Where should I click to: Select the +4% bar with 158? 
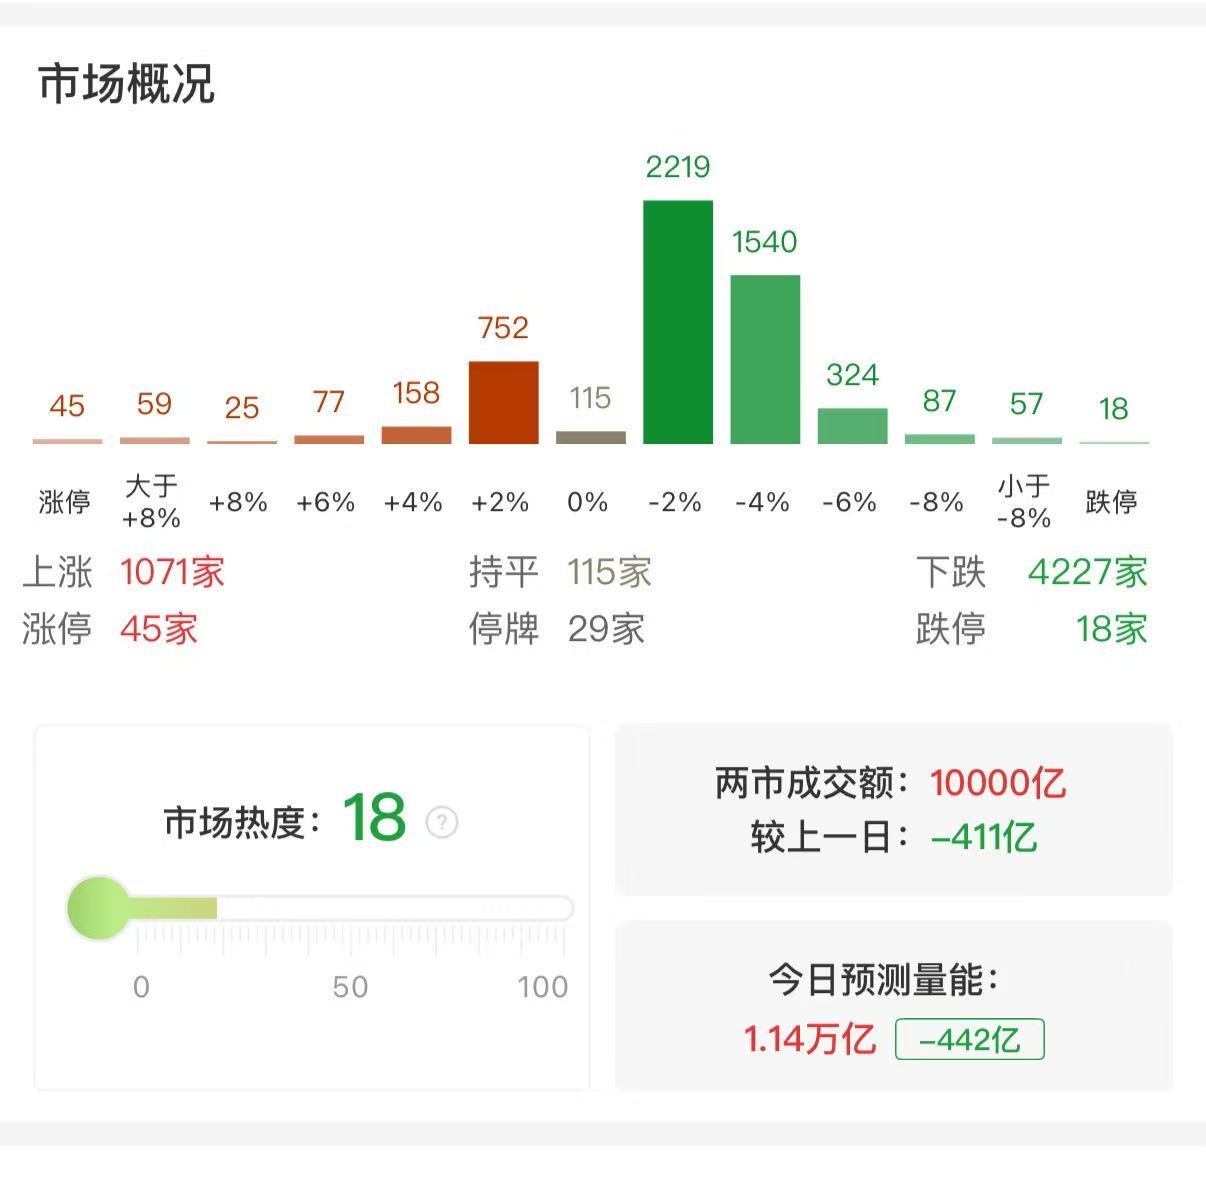point(416,435)
